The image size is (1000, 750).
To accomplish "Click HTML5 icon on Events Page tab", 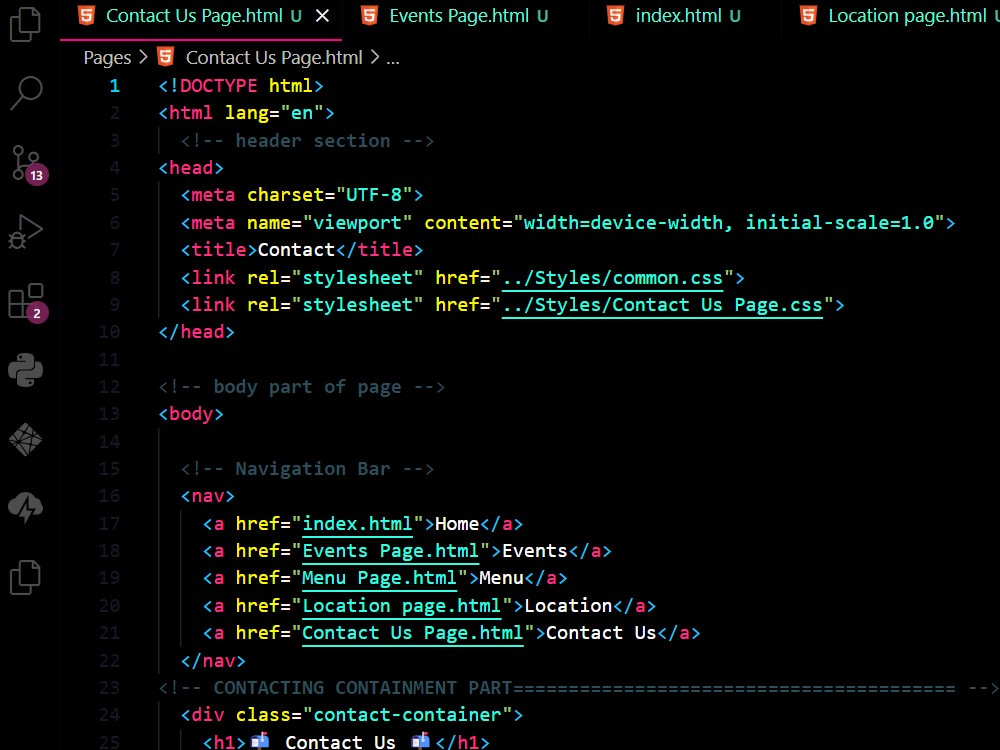I will click(x=369, y=15).
